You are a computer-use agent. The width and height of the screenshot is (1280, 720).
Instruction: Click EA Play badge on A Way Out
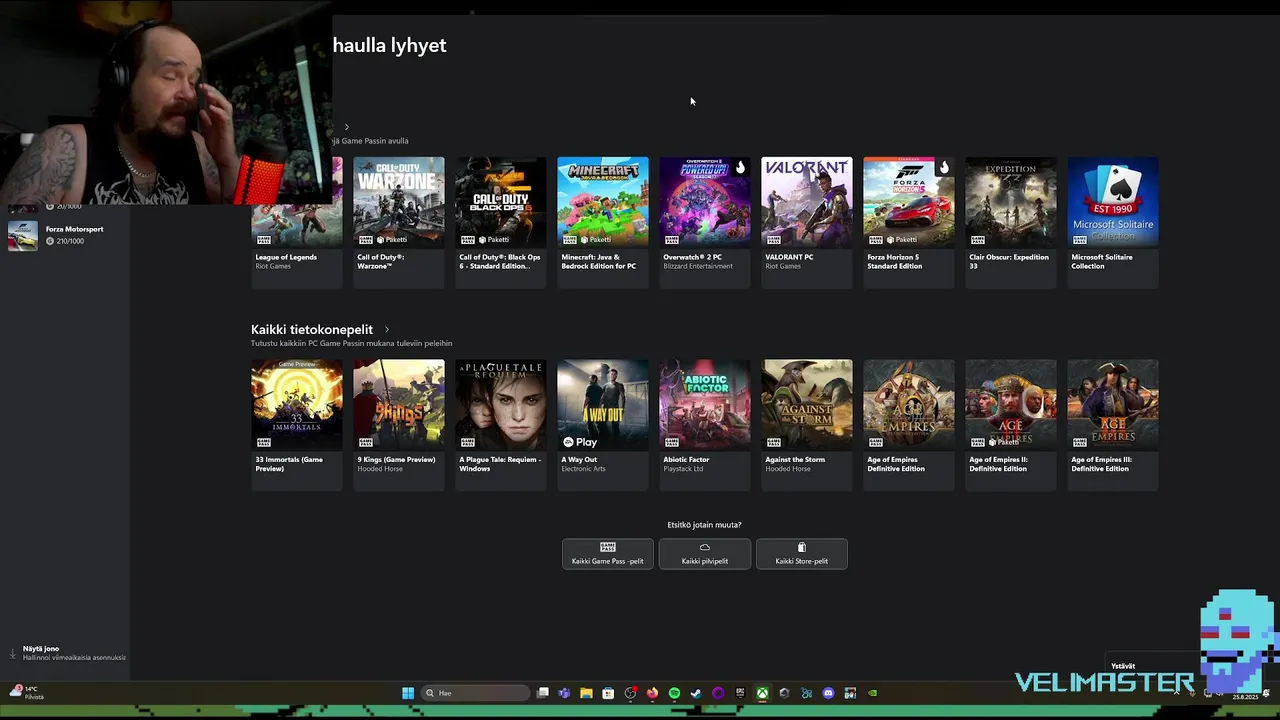click(579, 442)
